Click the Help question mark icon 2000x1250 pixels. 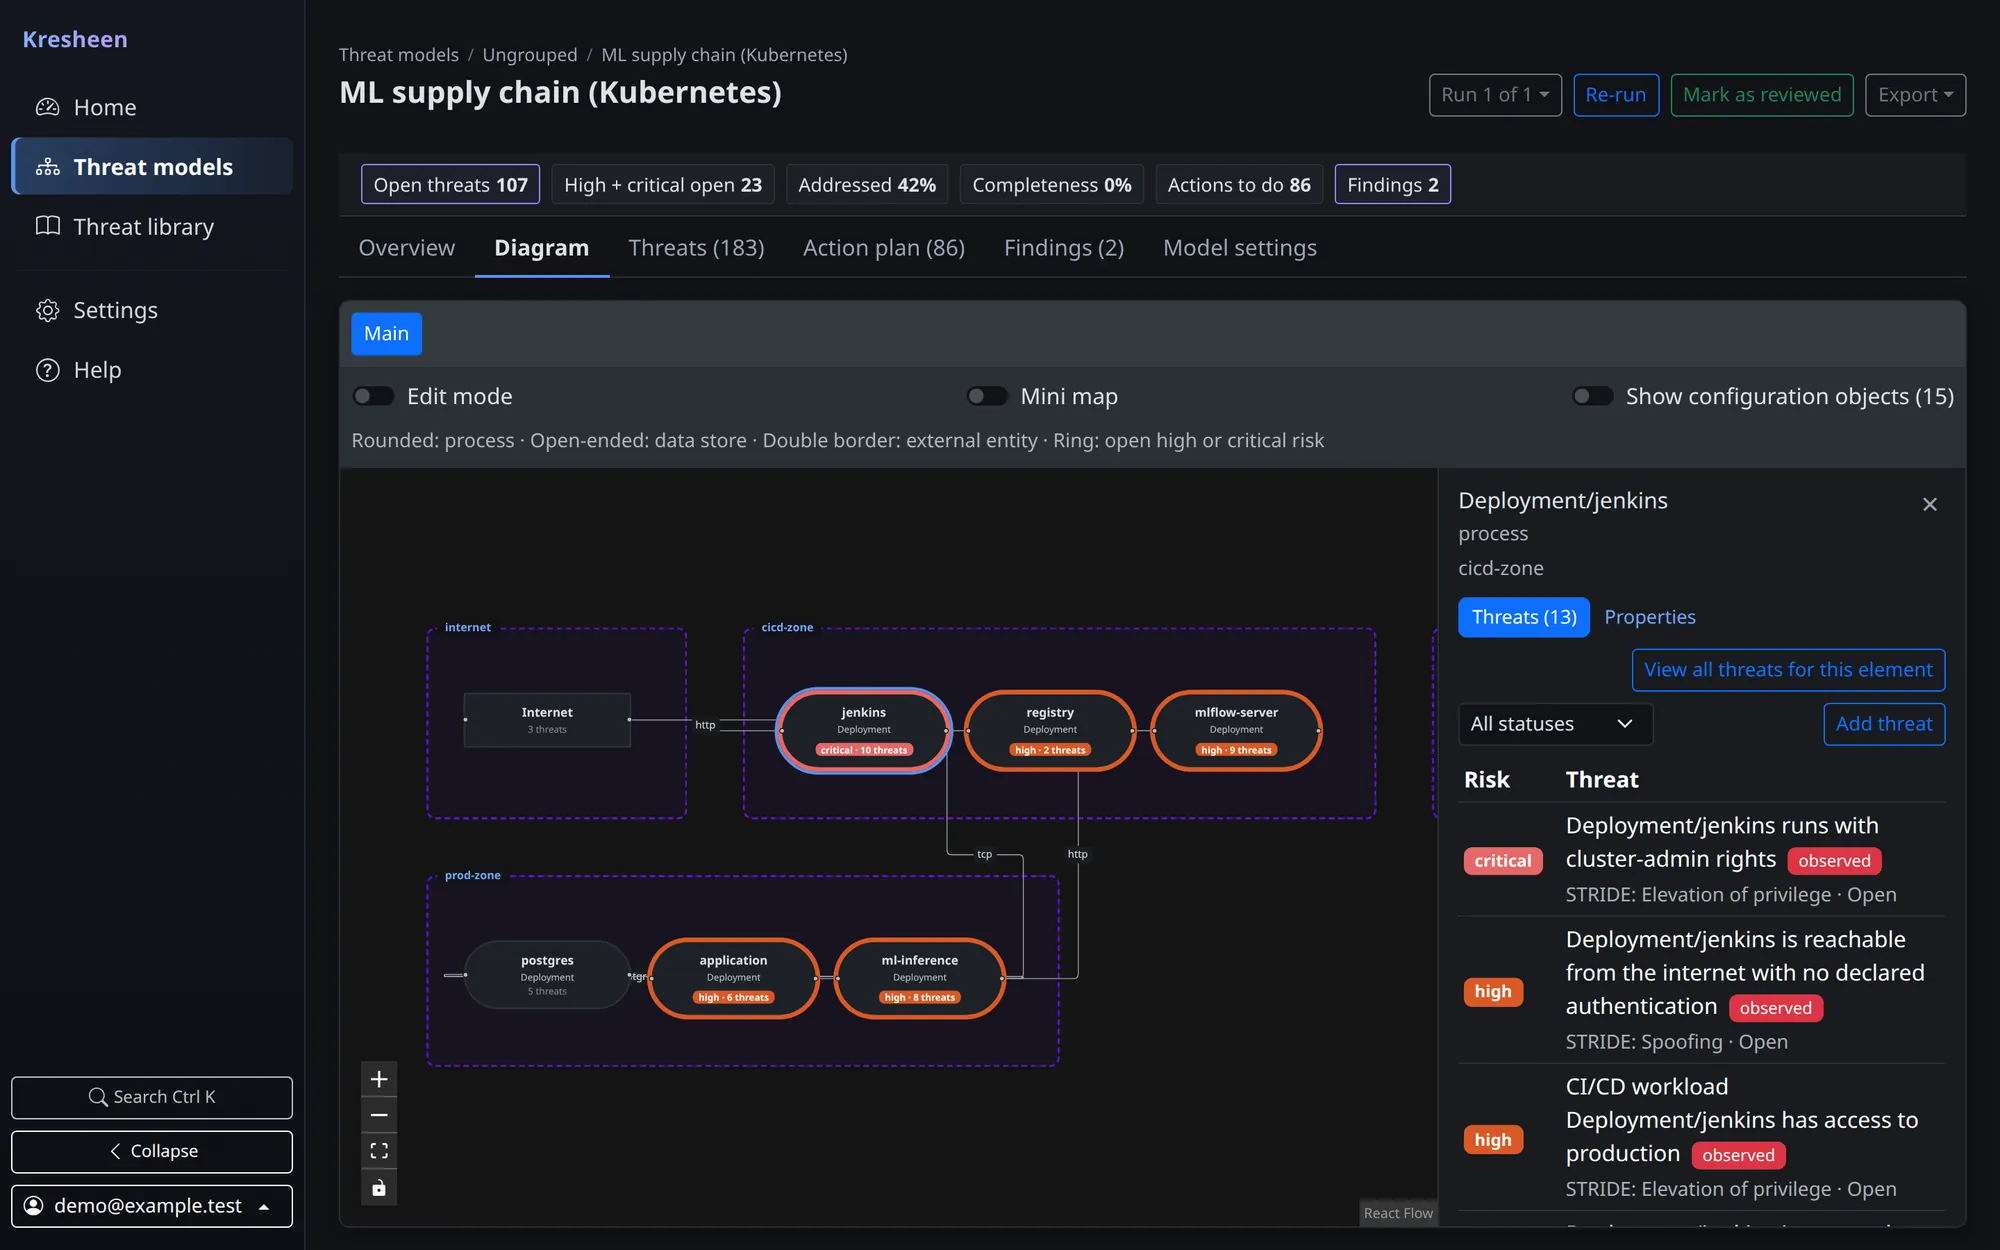48,370
